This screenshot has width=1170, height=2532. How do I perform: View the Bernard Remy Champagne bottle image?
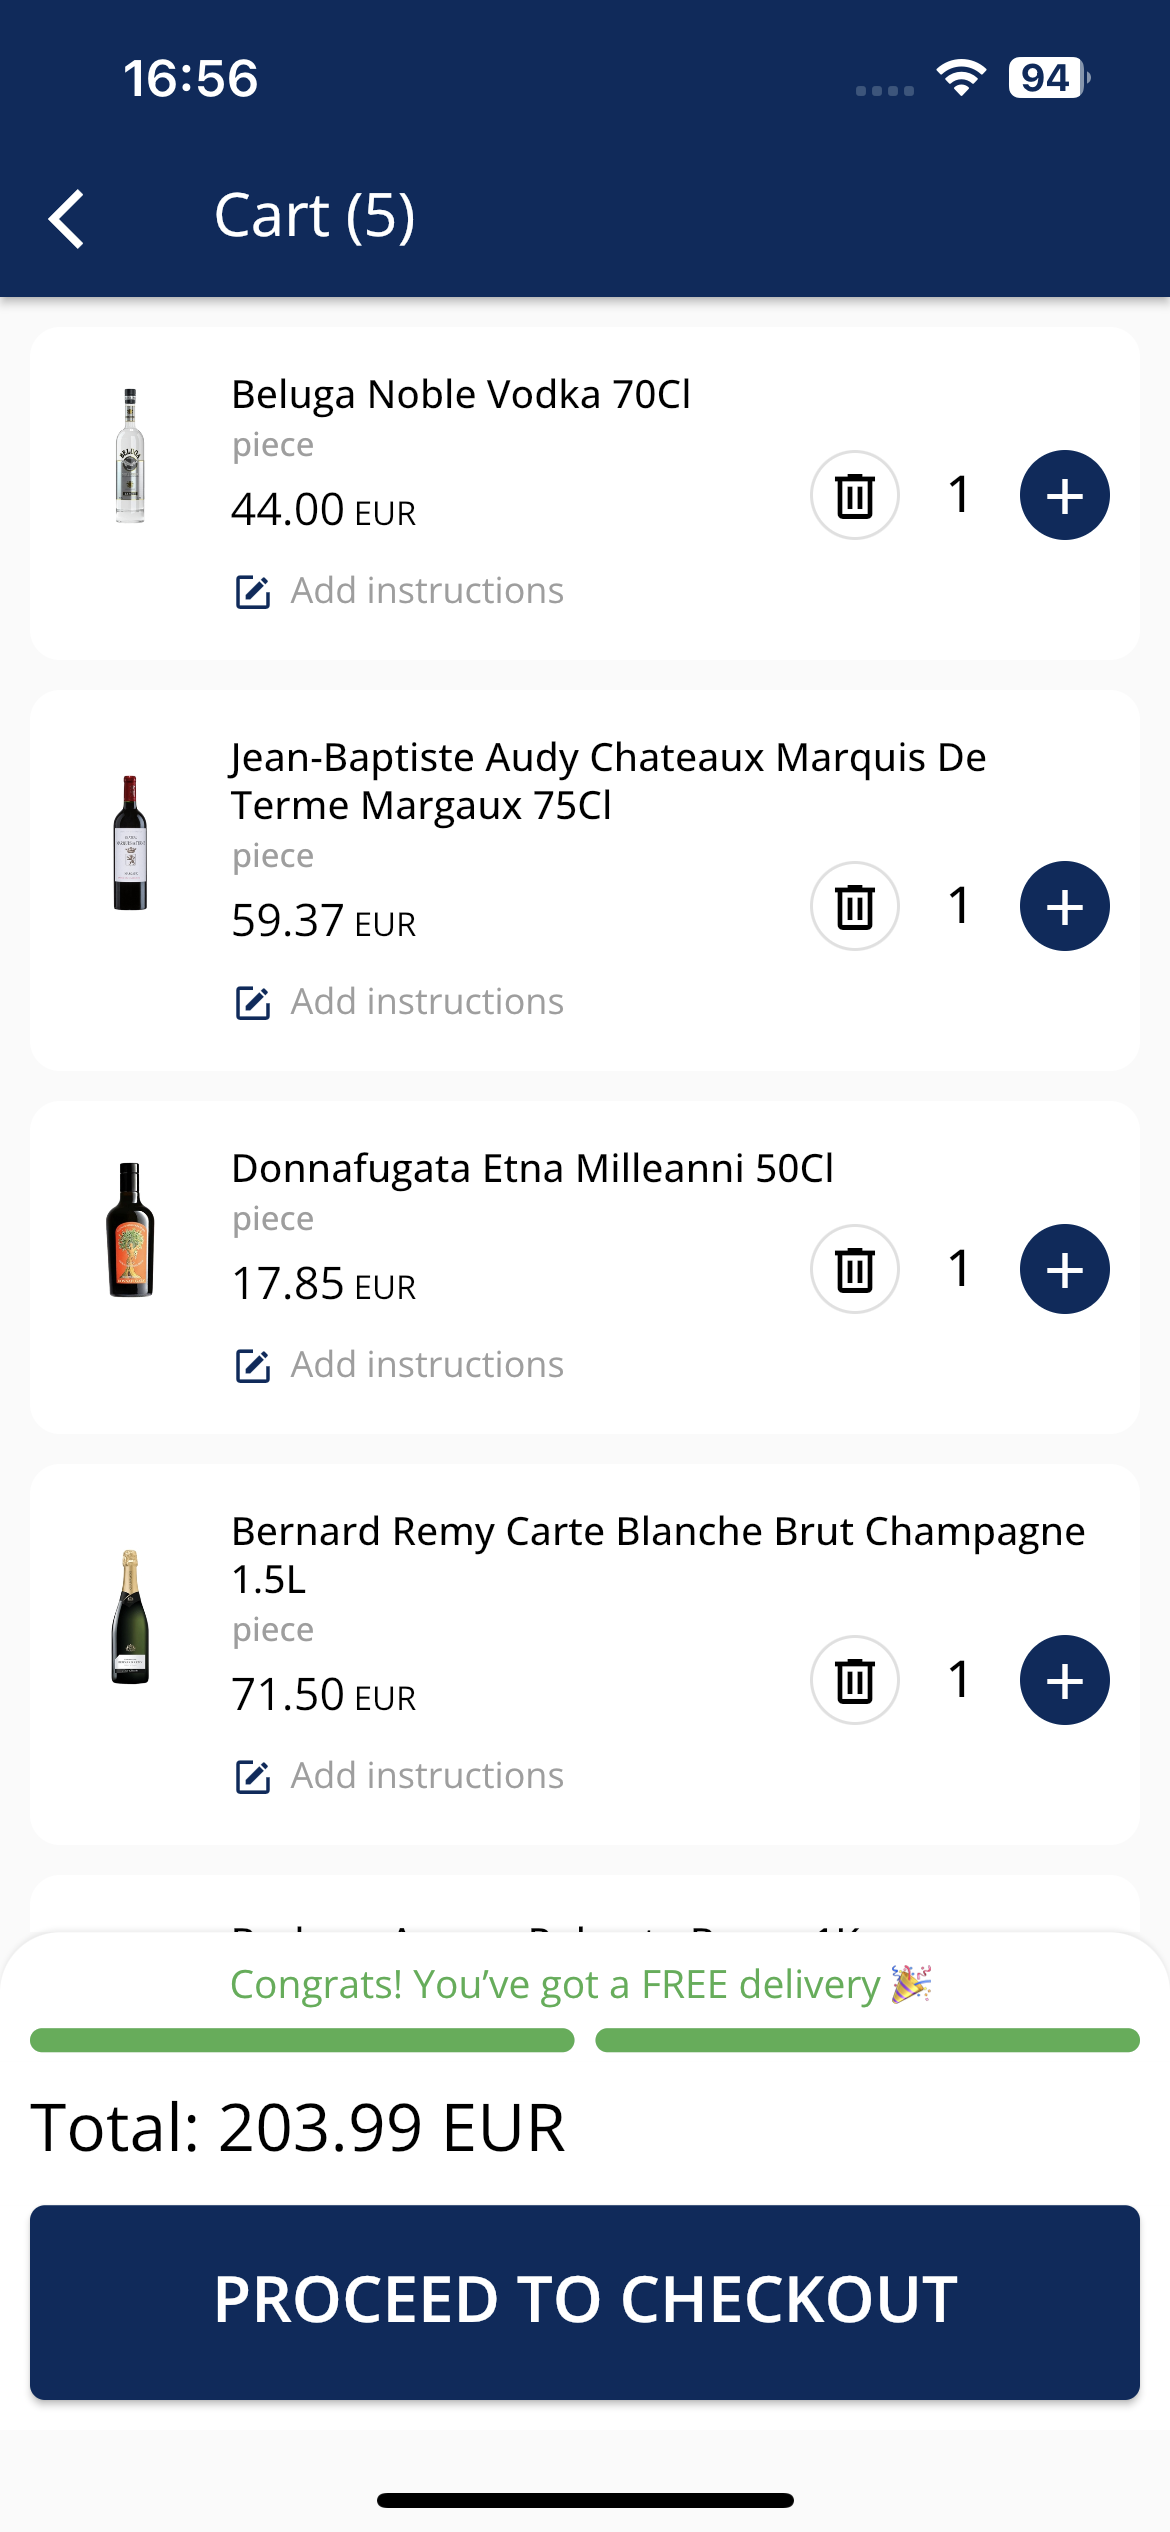tap(130, 1617)
